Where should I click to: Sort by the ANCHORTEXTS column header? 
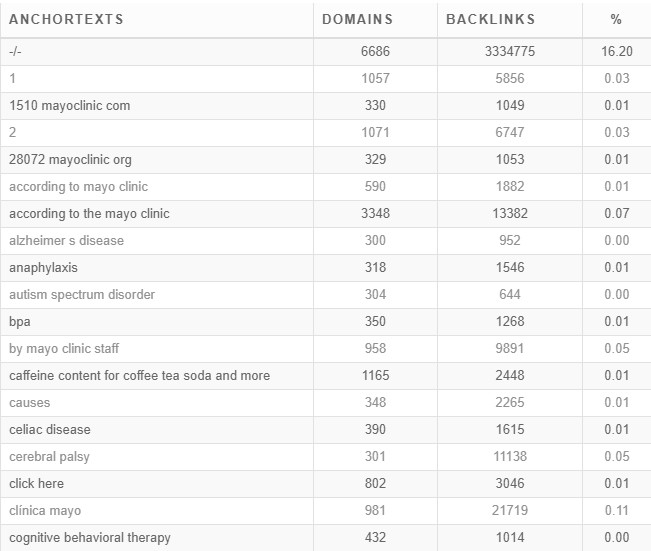coord(66,19)
